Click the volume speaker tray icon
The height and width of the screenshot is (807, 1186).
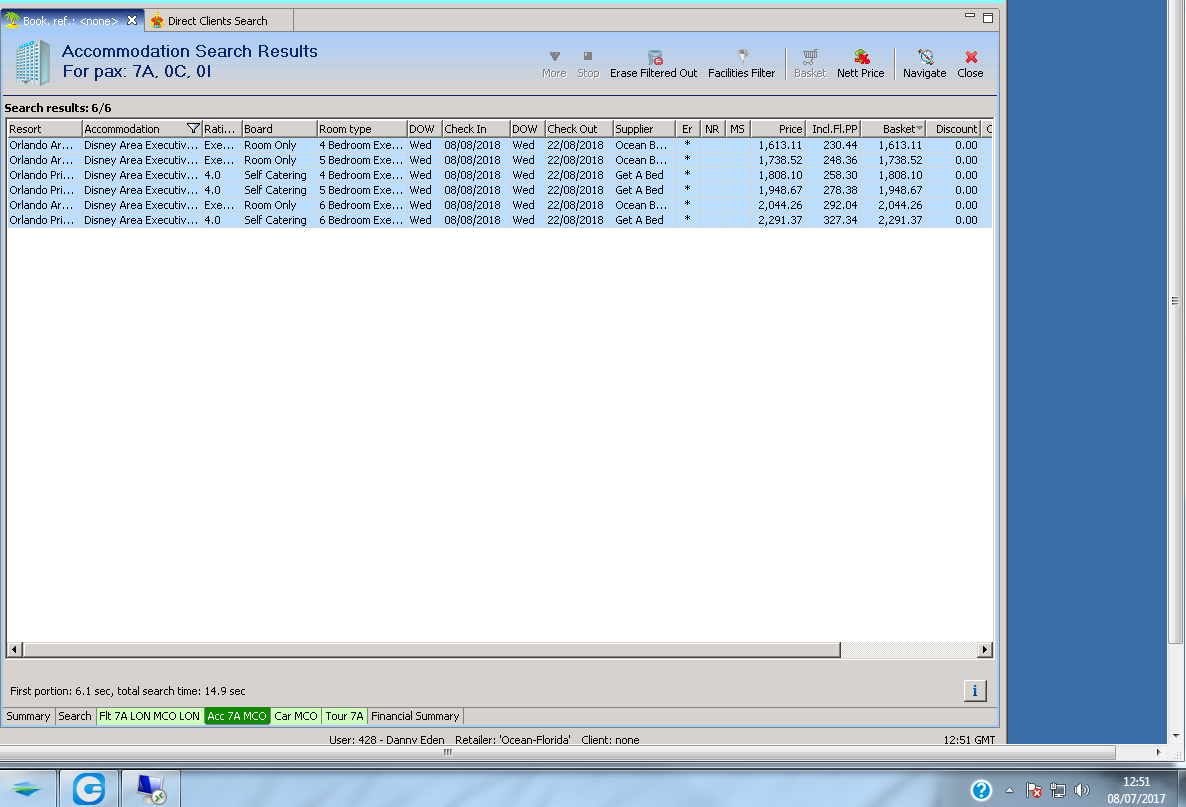1082,790
